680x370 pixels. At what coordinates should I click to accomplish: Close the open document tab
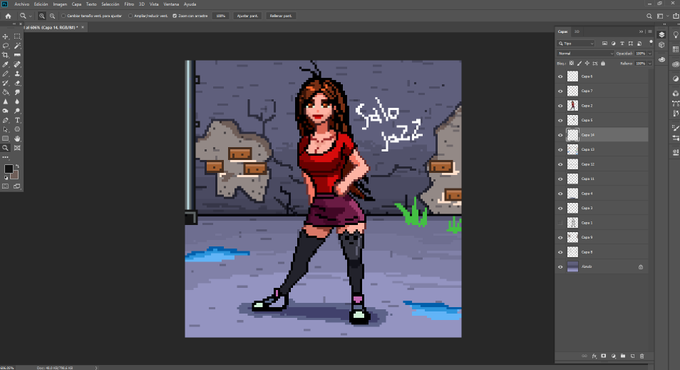pyautogui.click(x=82, y=27)
